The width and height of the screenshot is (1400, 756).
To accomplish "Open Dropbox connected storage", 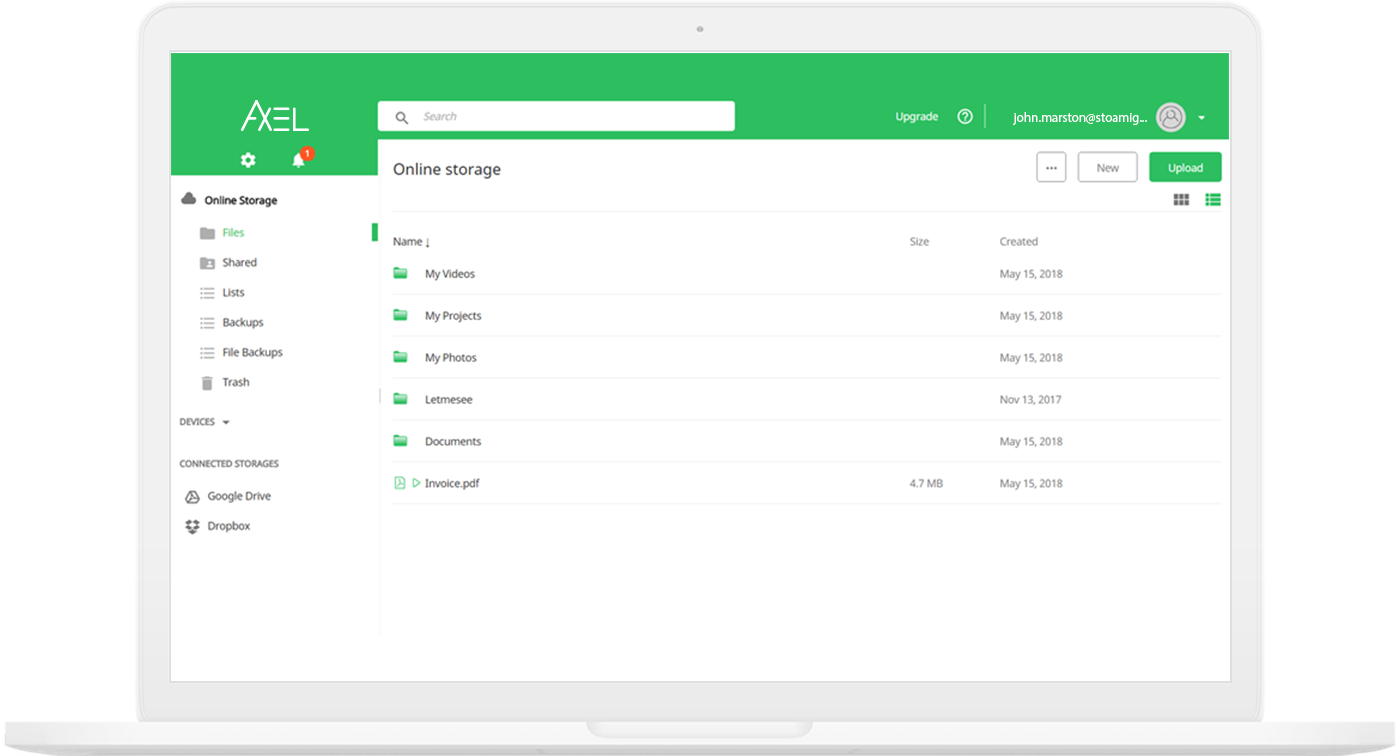I will click(229, 526).
